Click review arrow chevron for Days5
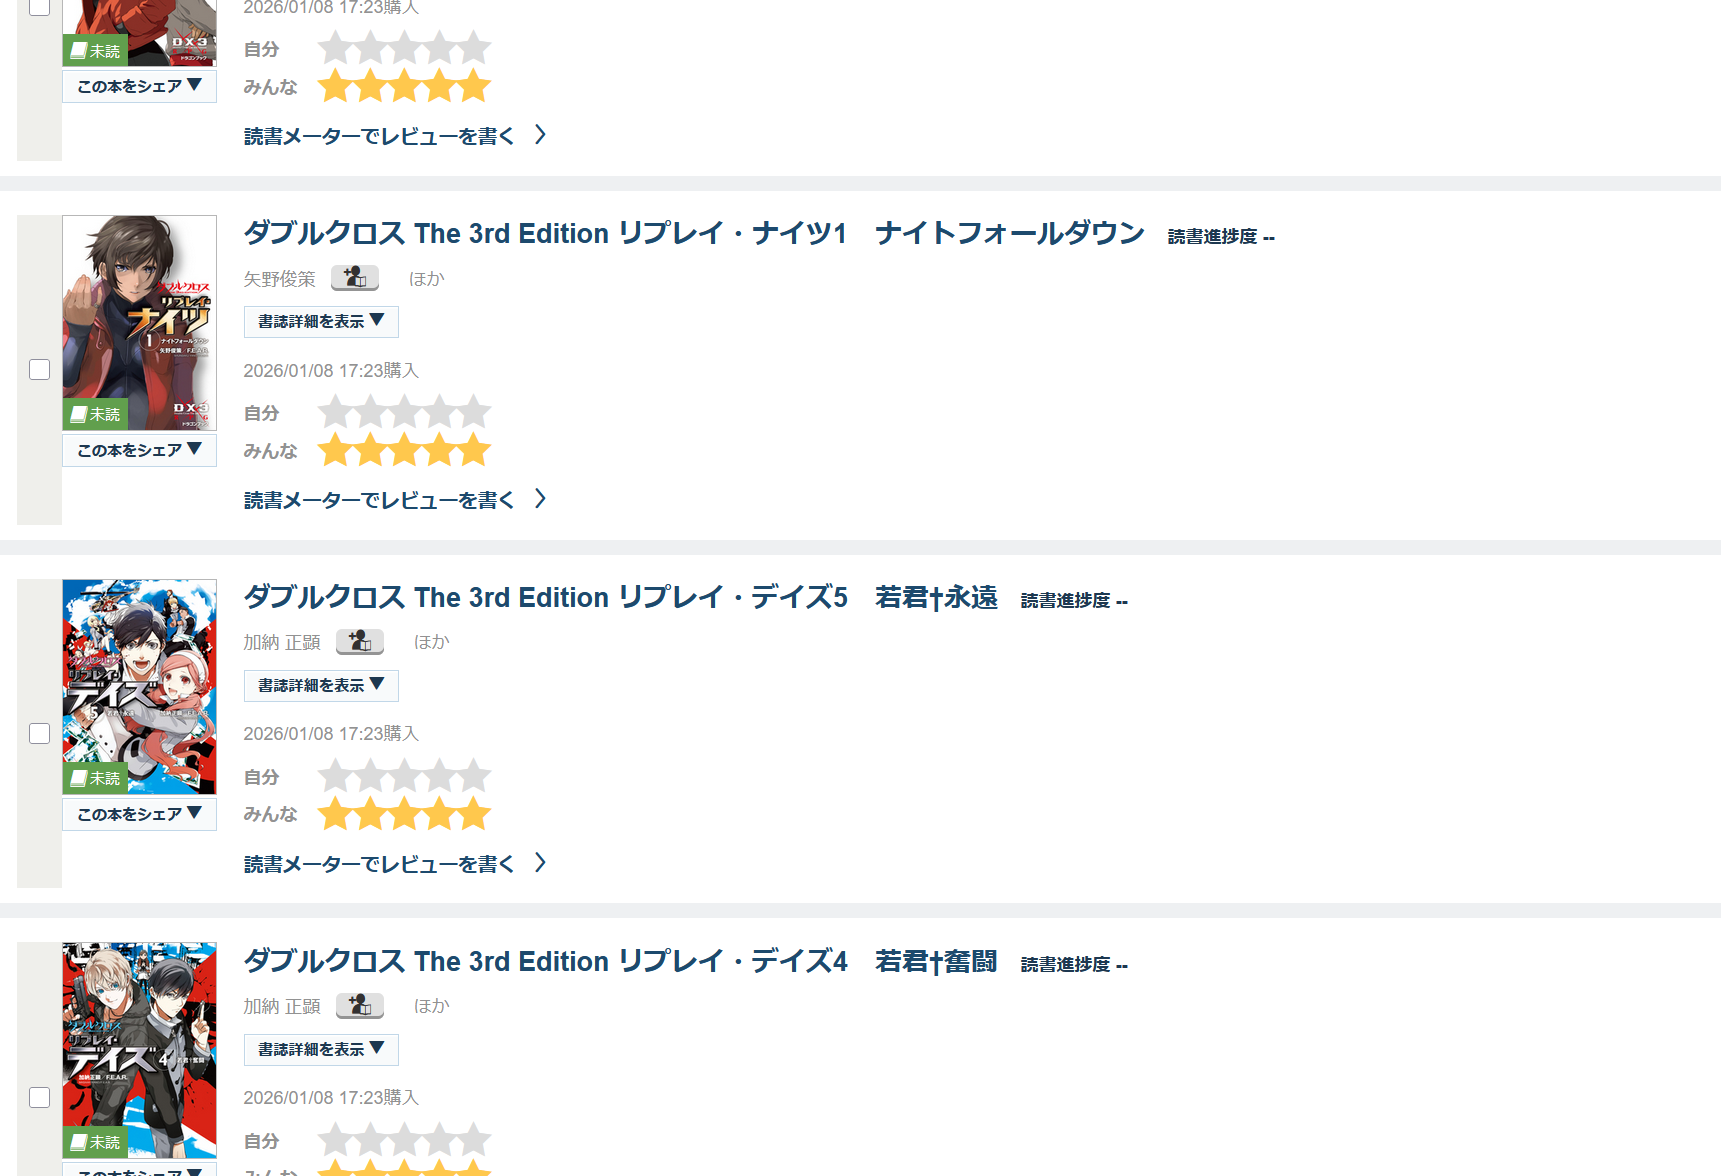This screenshot has height=1176, width=1721. click(x=540, y=863)
